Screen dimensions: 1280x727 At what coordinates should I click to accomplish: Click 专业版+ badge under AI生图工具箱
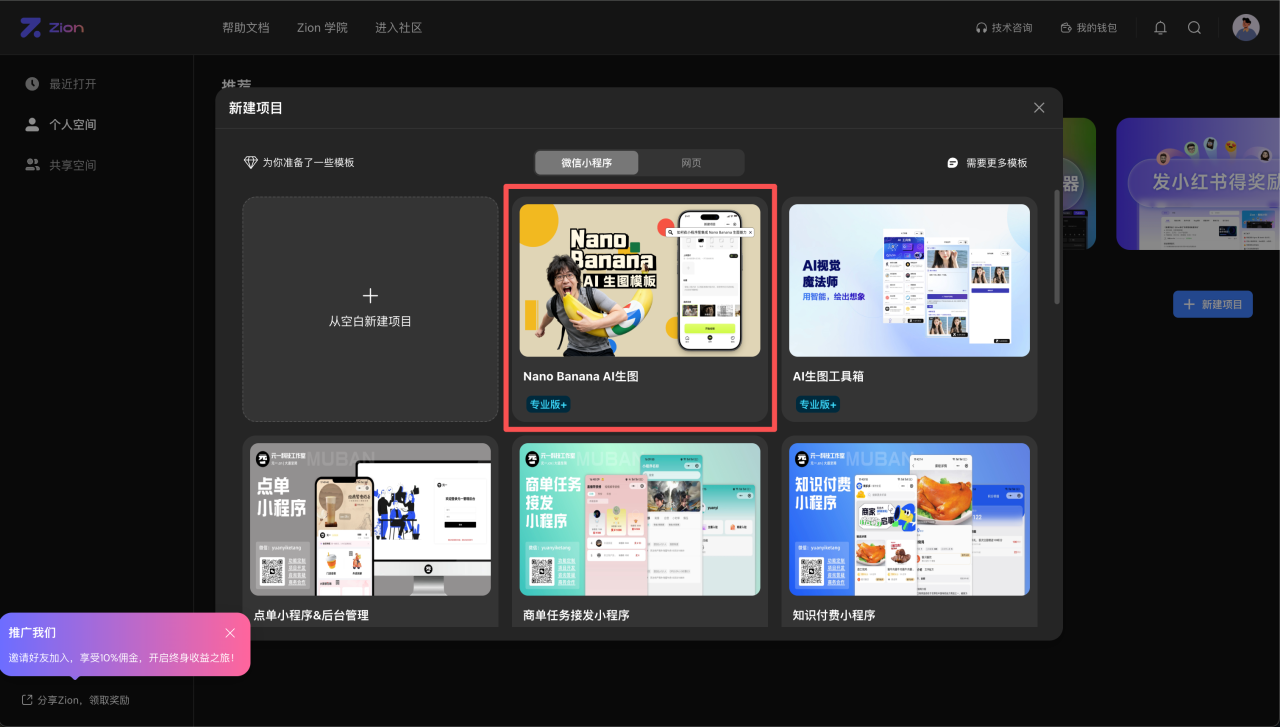pyautogui.click(x=817, y=404)
